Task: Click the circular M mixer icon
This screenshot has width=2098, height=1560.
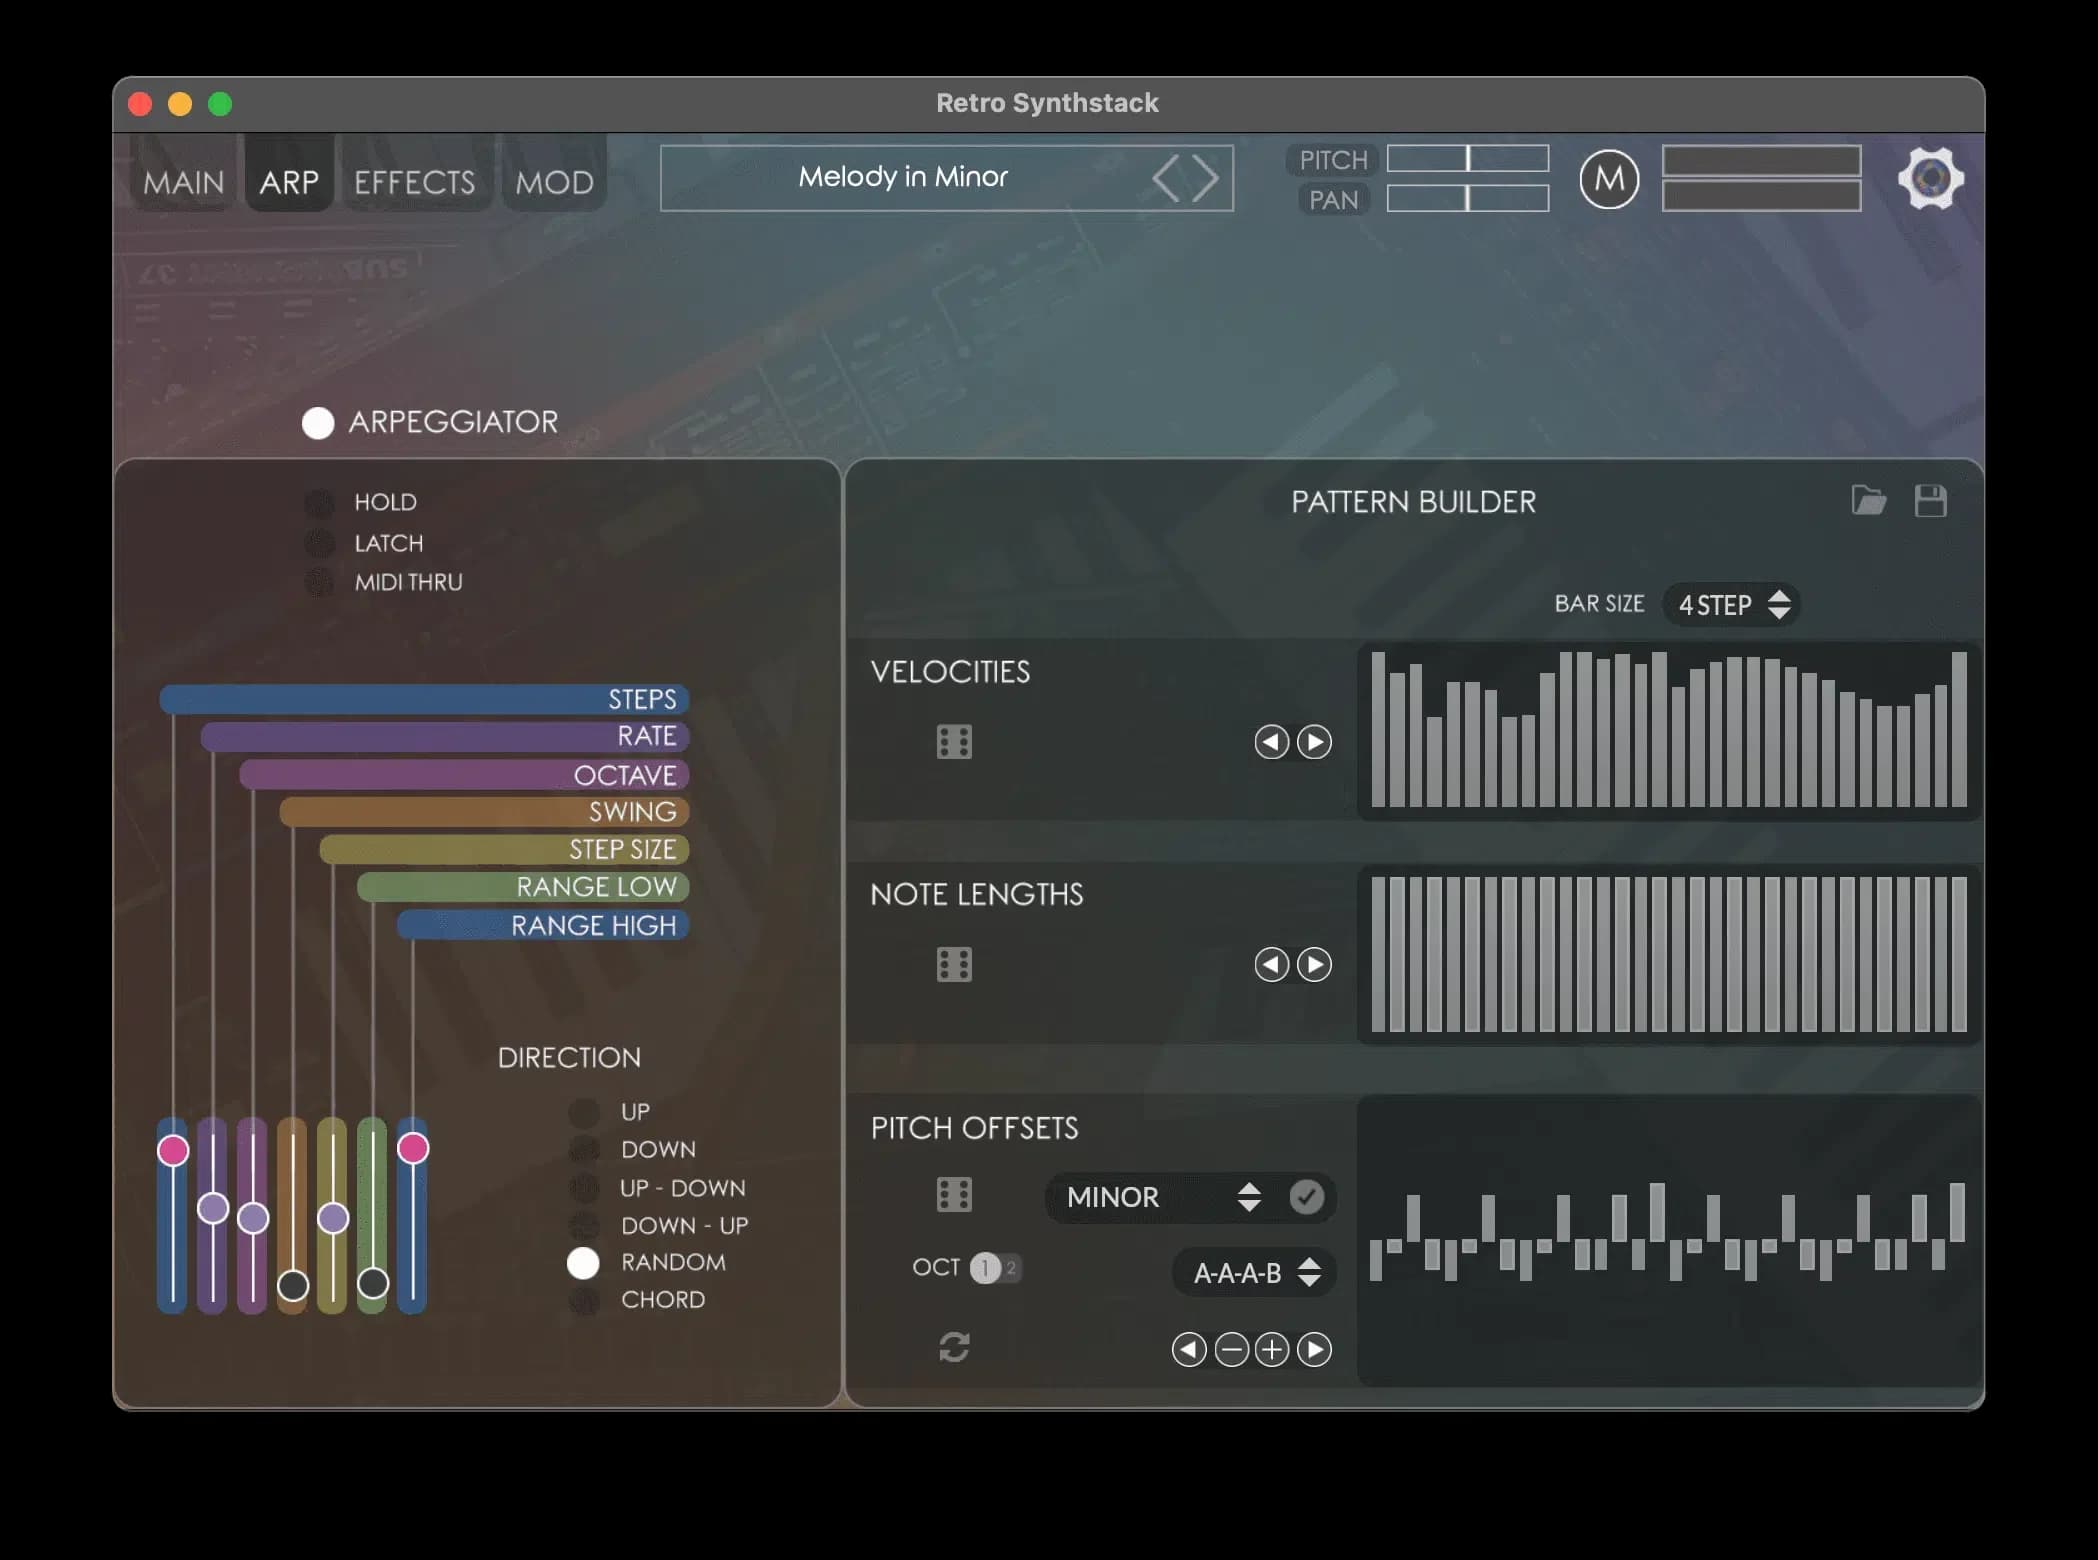Action: (1610, 178)
